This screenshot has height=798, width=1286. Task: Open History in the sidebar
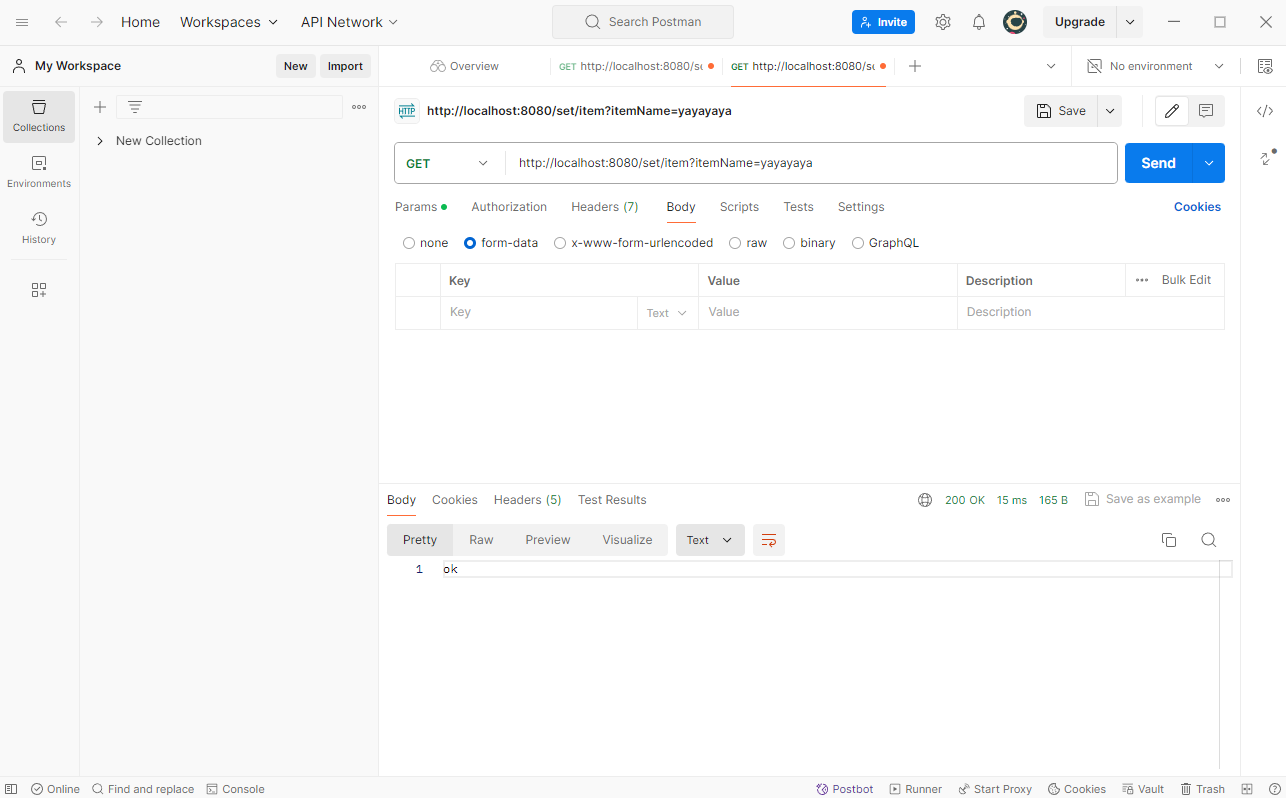coord(39,228)
